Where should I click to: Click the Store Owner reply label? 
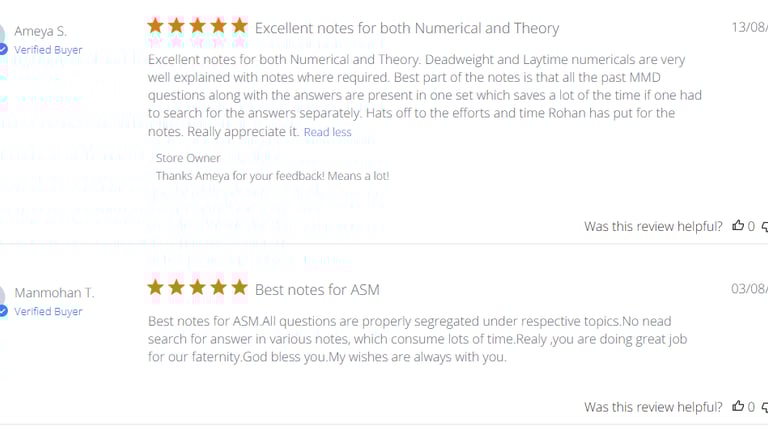(188, 158)
